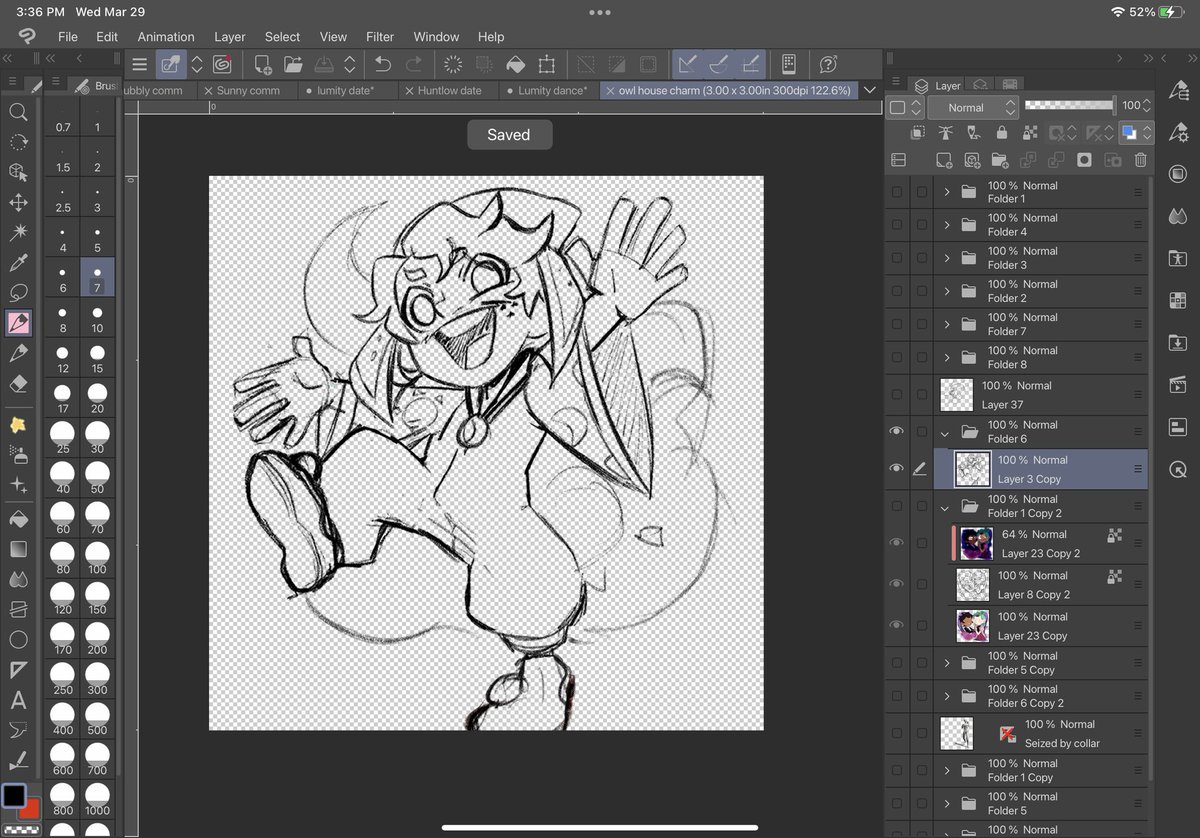The height and width of the screenshot is (838, 1200).
Task: Click the layer opacity slider
Action: click(x=1069, y=105)
